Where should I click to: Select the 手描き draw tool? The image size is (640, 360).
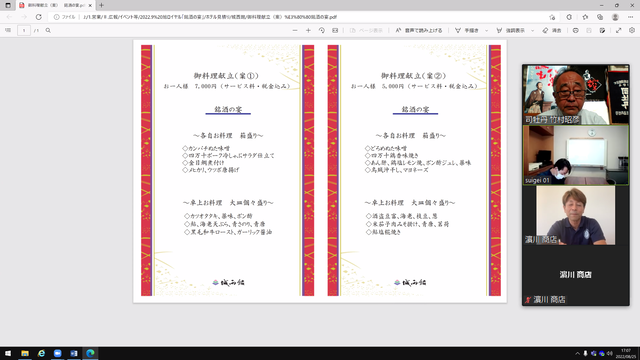click(x=467, y=30)
